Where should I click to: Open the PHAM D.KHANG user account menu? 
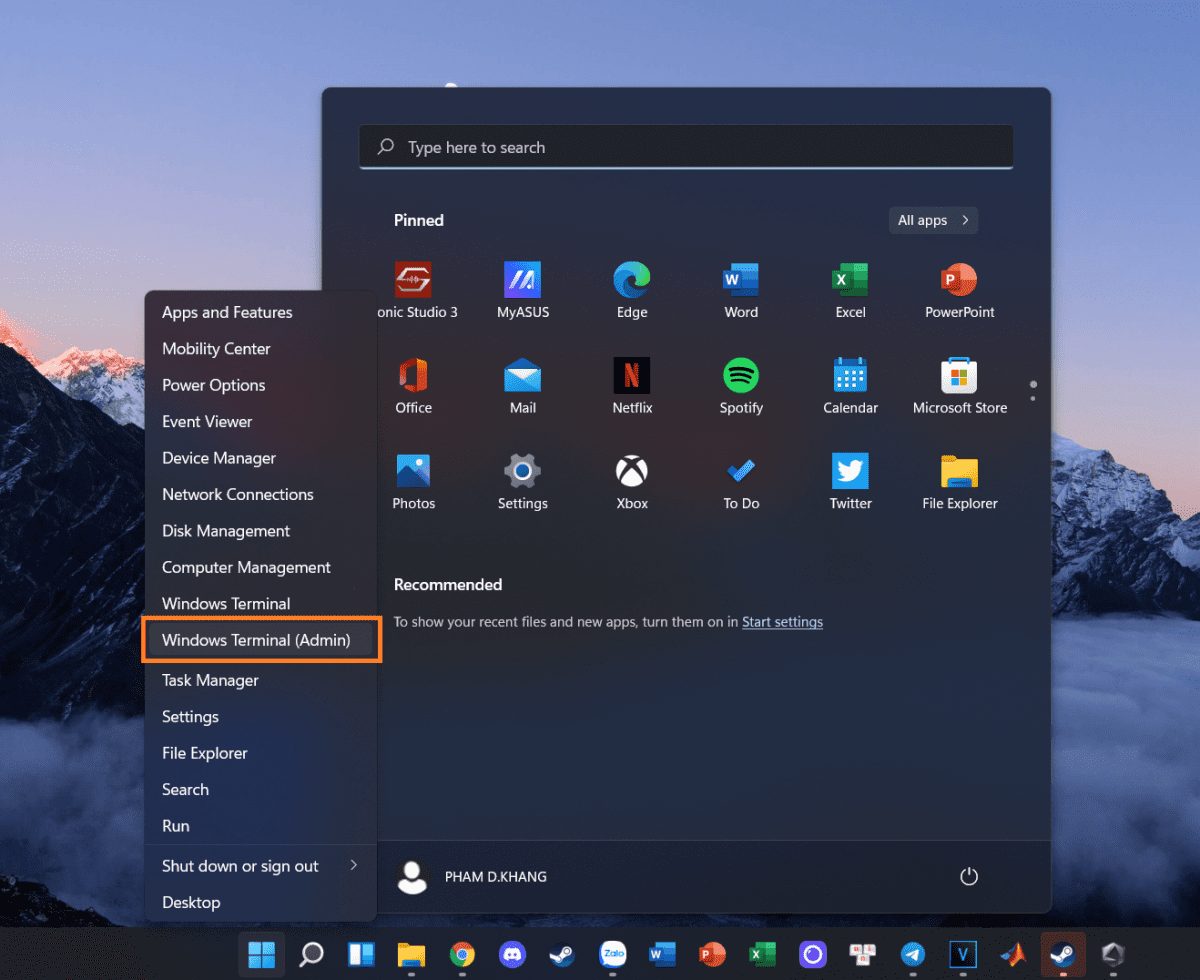(472, 877)
